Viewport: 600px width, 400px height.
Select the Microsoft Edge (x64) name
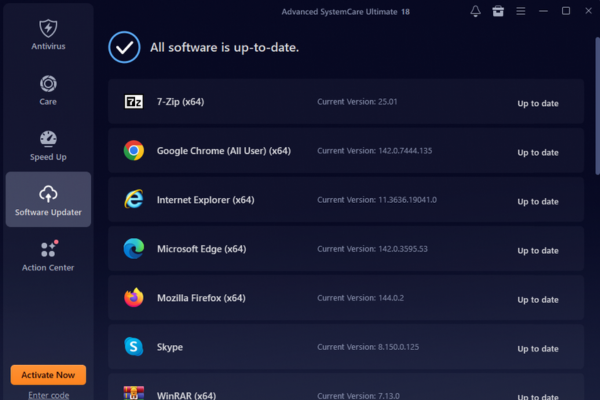coord(201,249)
